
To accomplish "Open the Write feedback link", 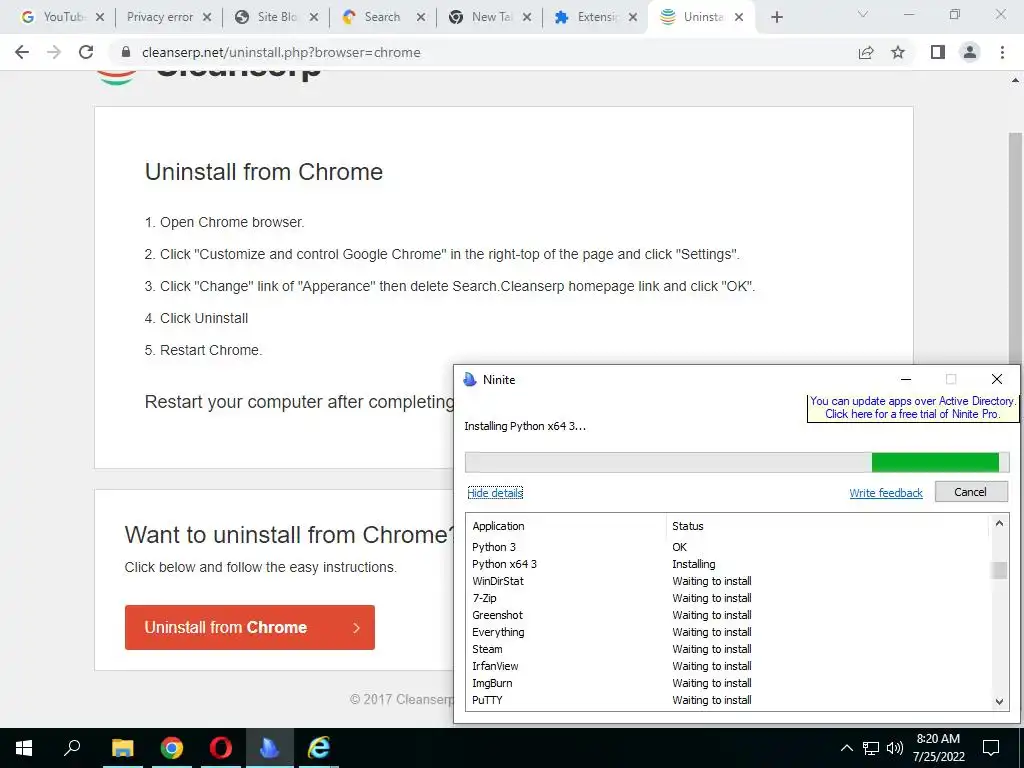I will pyautogui.click(x=886, y=492).
